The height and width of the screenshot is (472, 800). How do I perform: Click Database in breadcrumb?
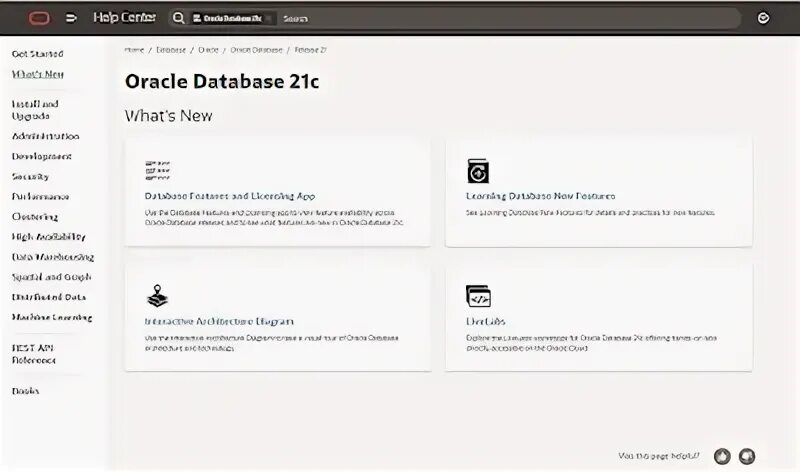tap(171, 50)
